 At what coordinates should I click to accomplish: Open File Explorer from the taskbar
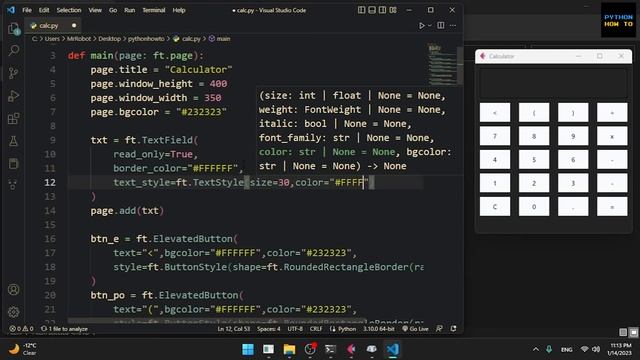pyautogui.click(x=289, y=349)
